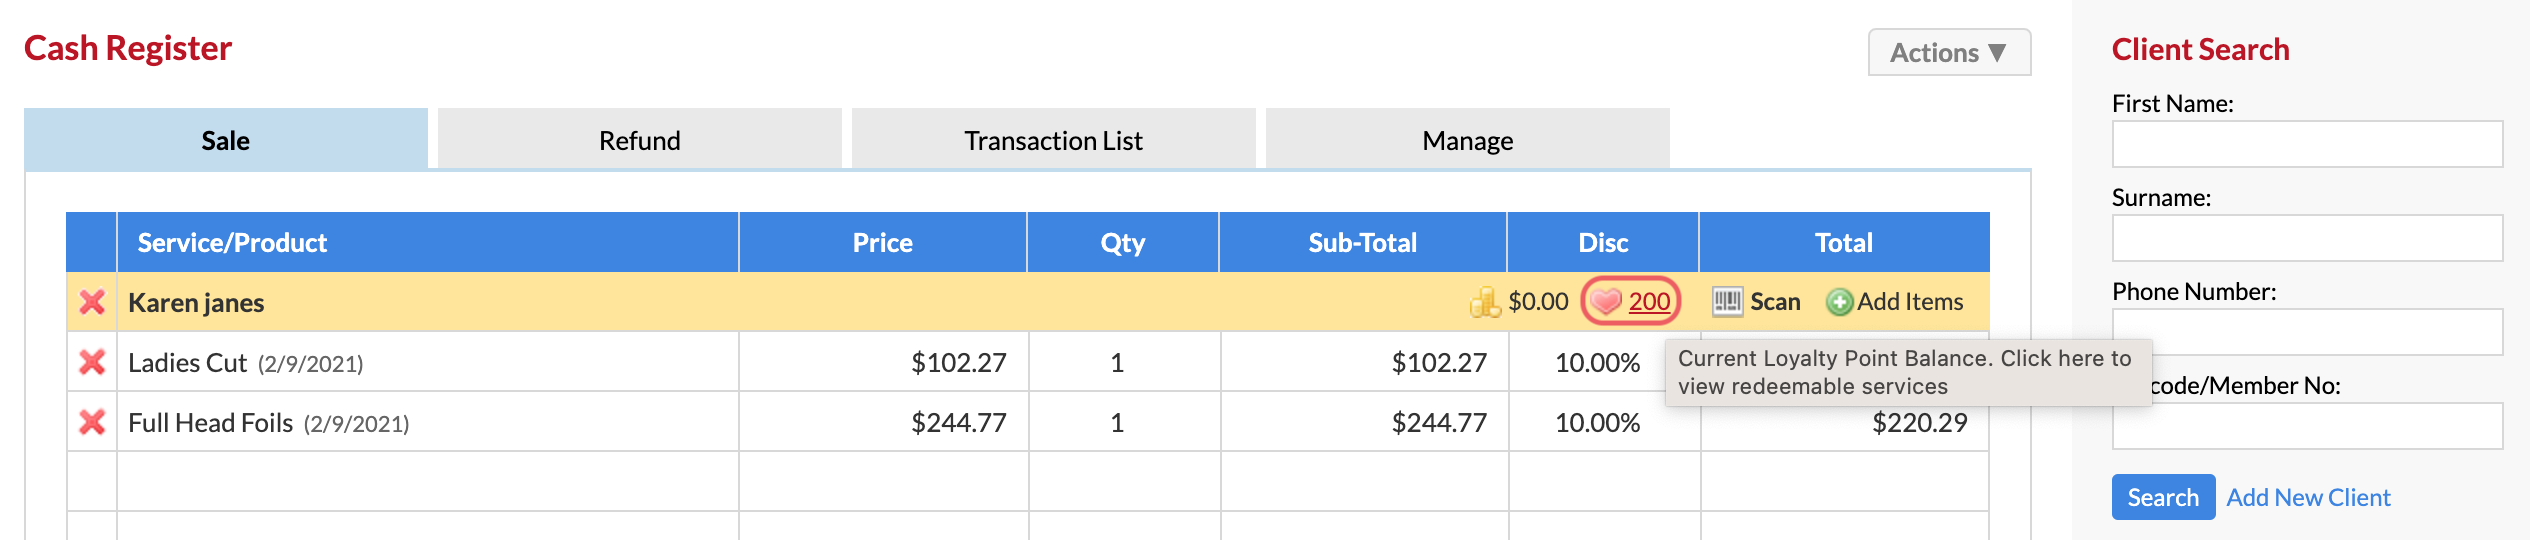
Task: Delete the Ladies Cut line item
Action: [x=92, y=362]
